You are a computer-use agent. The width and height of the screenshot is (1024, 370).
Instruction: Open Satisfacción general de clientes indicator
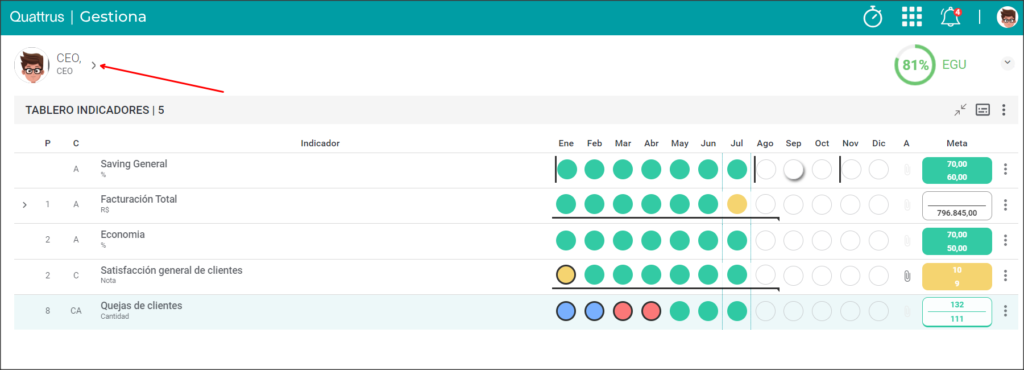[172, 270]
